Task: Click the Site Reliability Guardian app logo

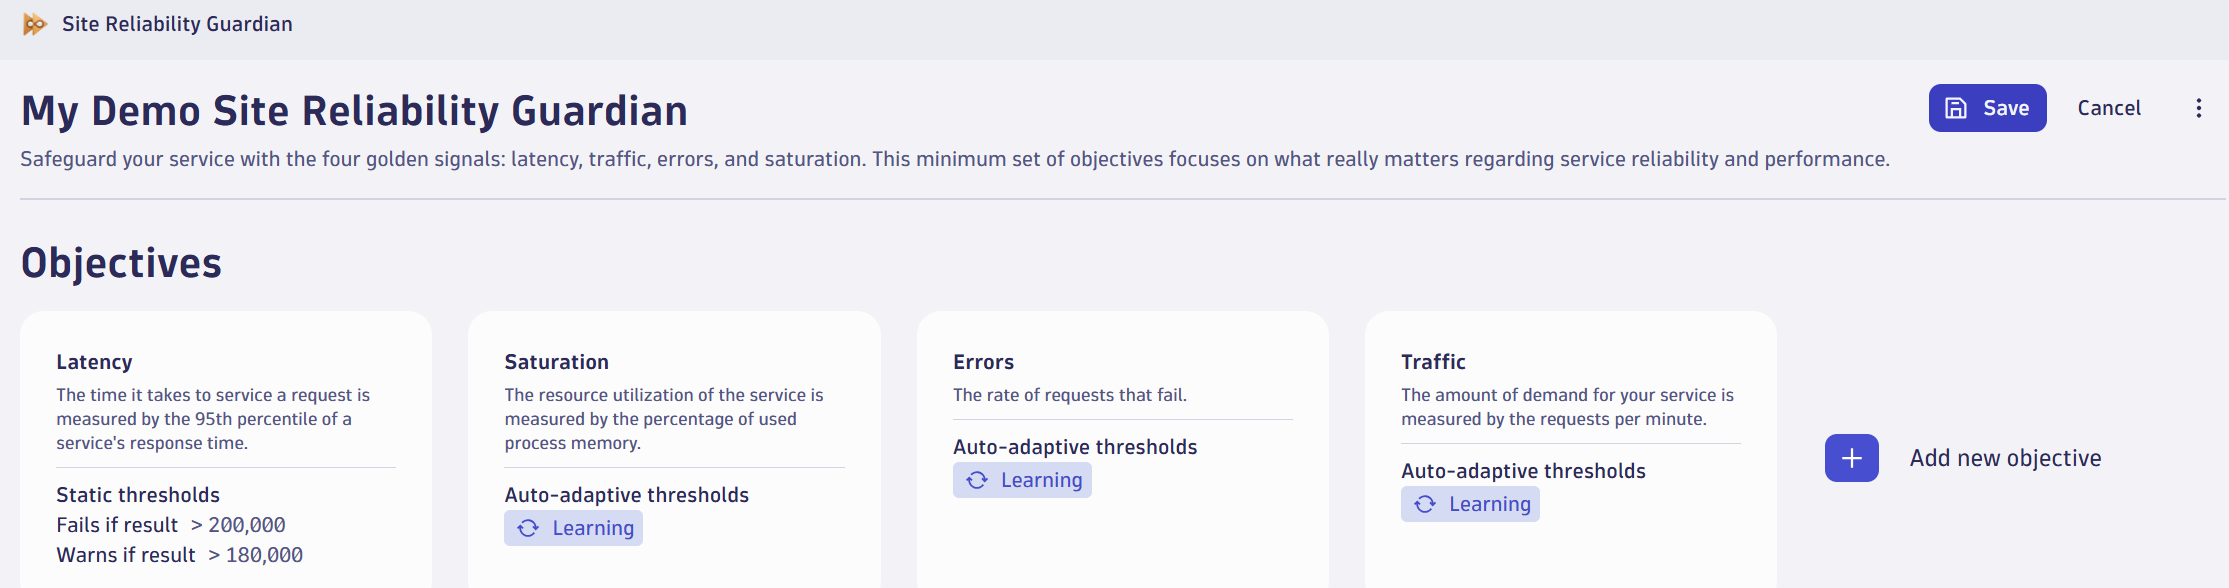Action: [35, 24]
